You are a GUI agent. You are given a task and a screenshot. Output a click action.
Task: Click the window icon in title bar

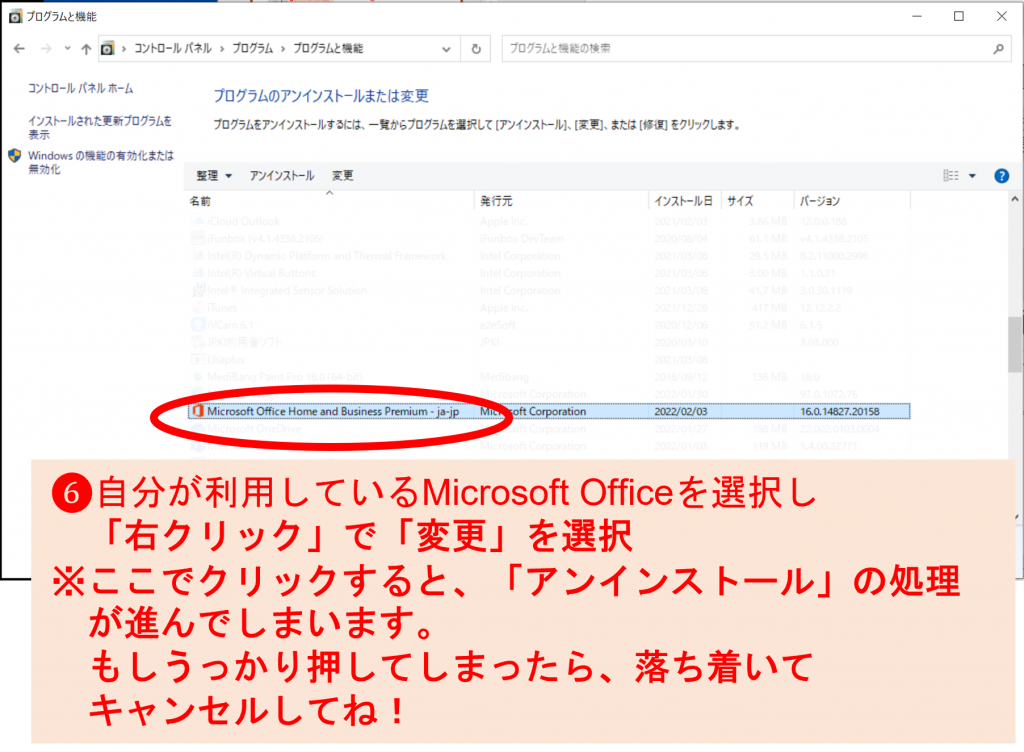click(15, 16)
